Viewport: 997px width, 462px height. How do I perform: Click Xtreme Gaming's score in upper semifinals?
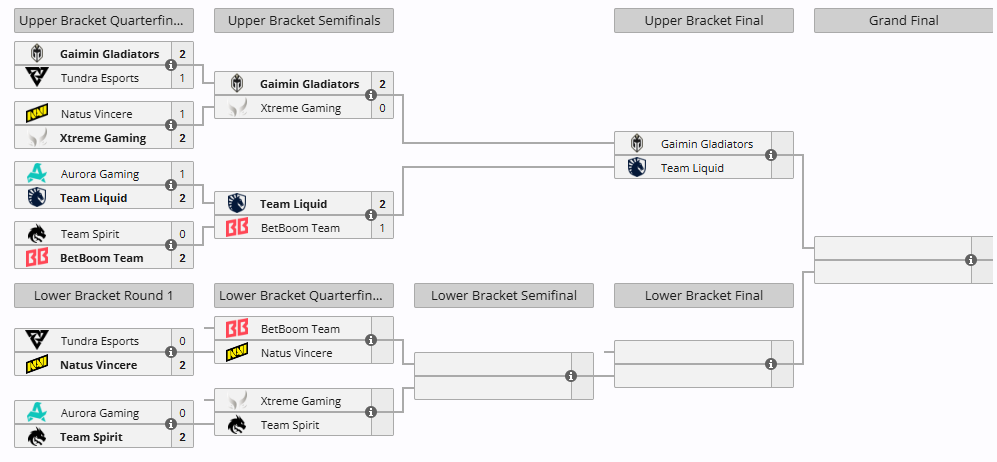(x=383, y=108)
